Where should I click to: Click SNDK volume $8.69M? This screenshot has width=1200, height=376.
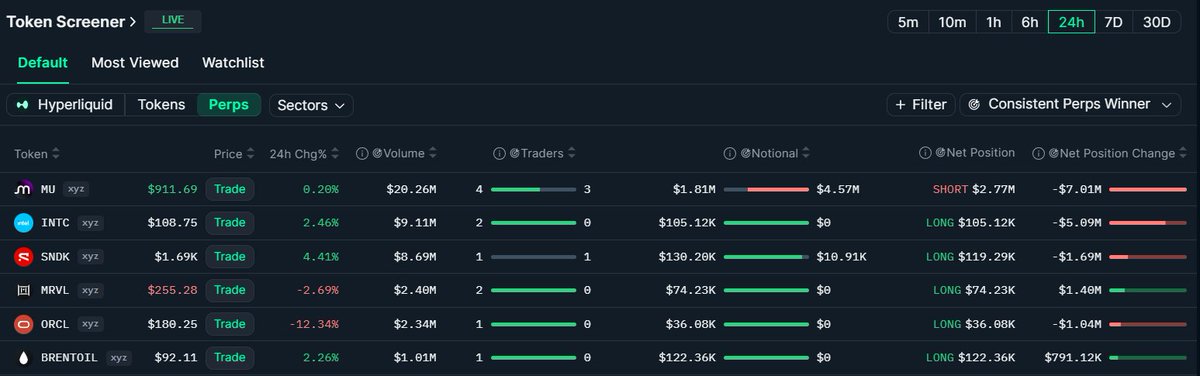click(411, 257)
